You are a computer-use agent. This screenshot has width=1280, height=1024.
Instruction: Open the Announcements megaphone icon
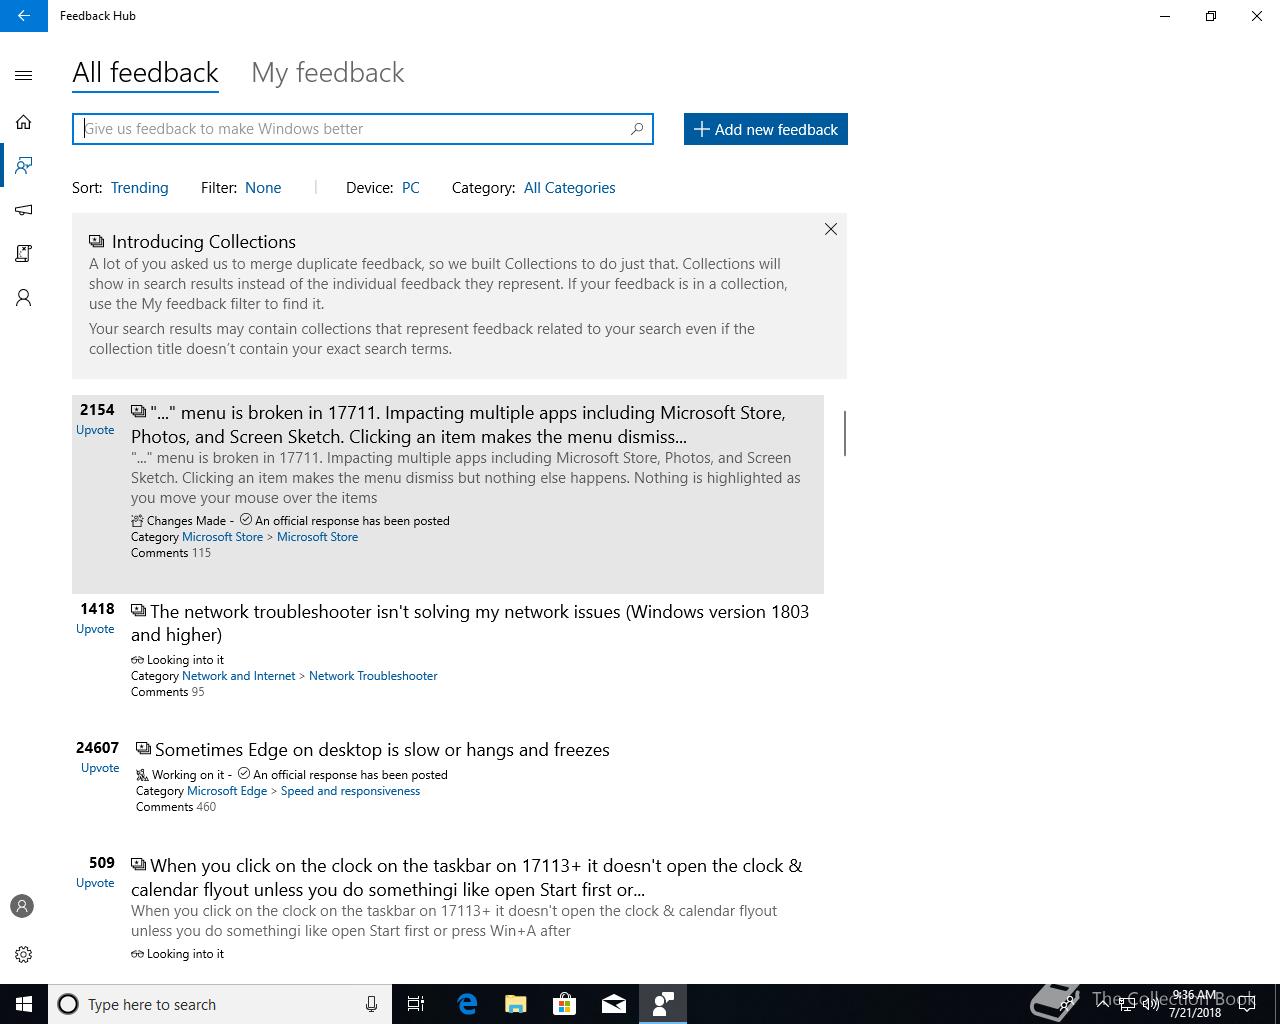tap(24, 210)
